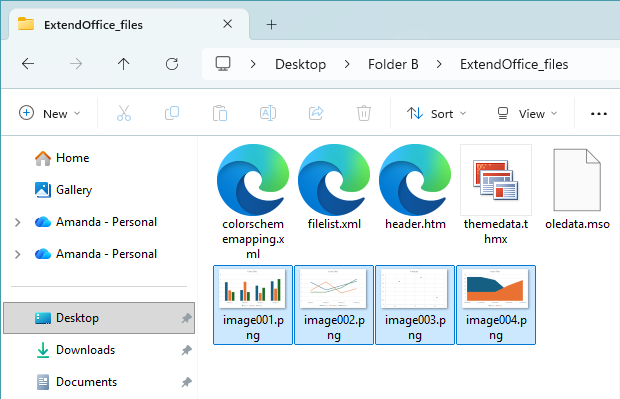Click the chevron between Desktop and Folder B

coord(347,64)
